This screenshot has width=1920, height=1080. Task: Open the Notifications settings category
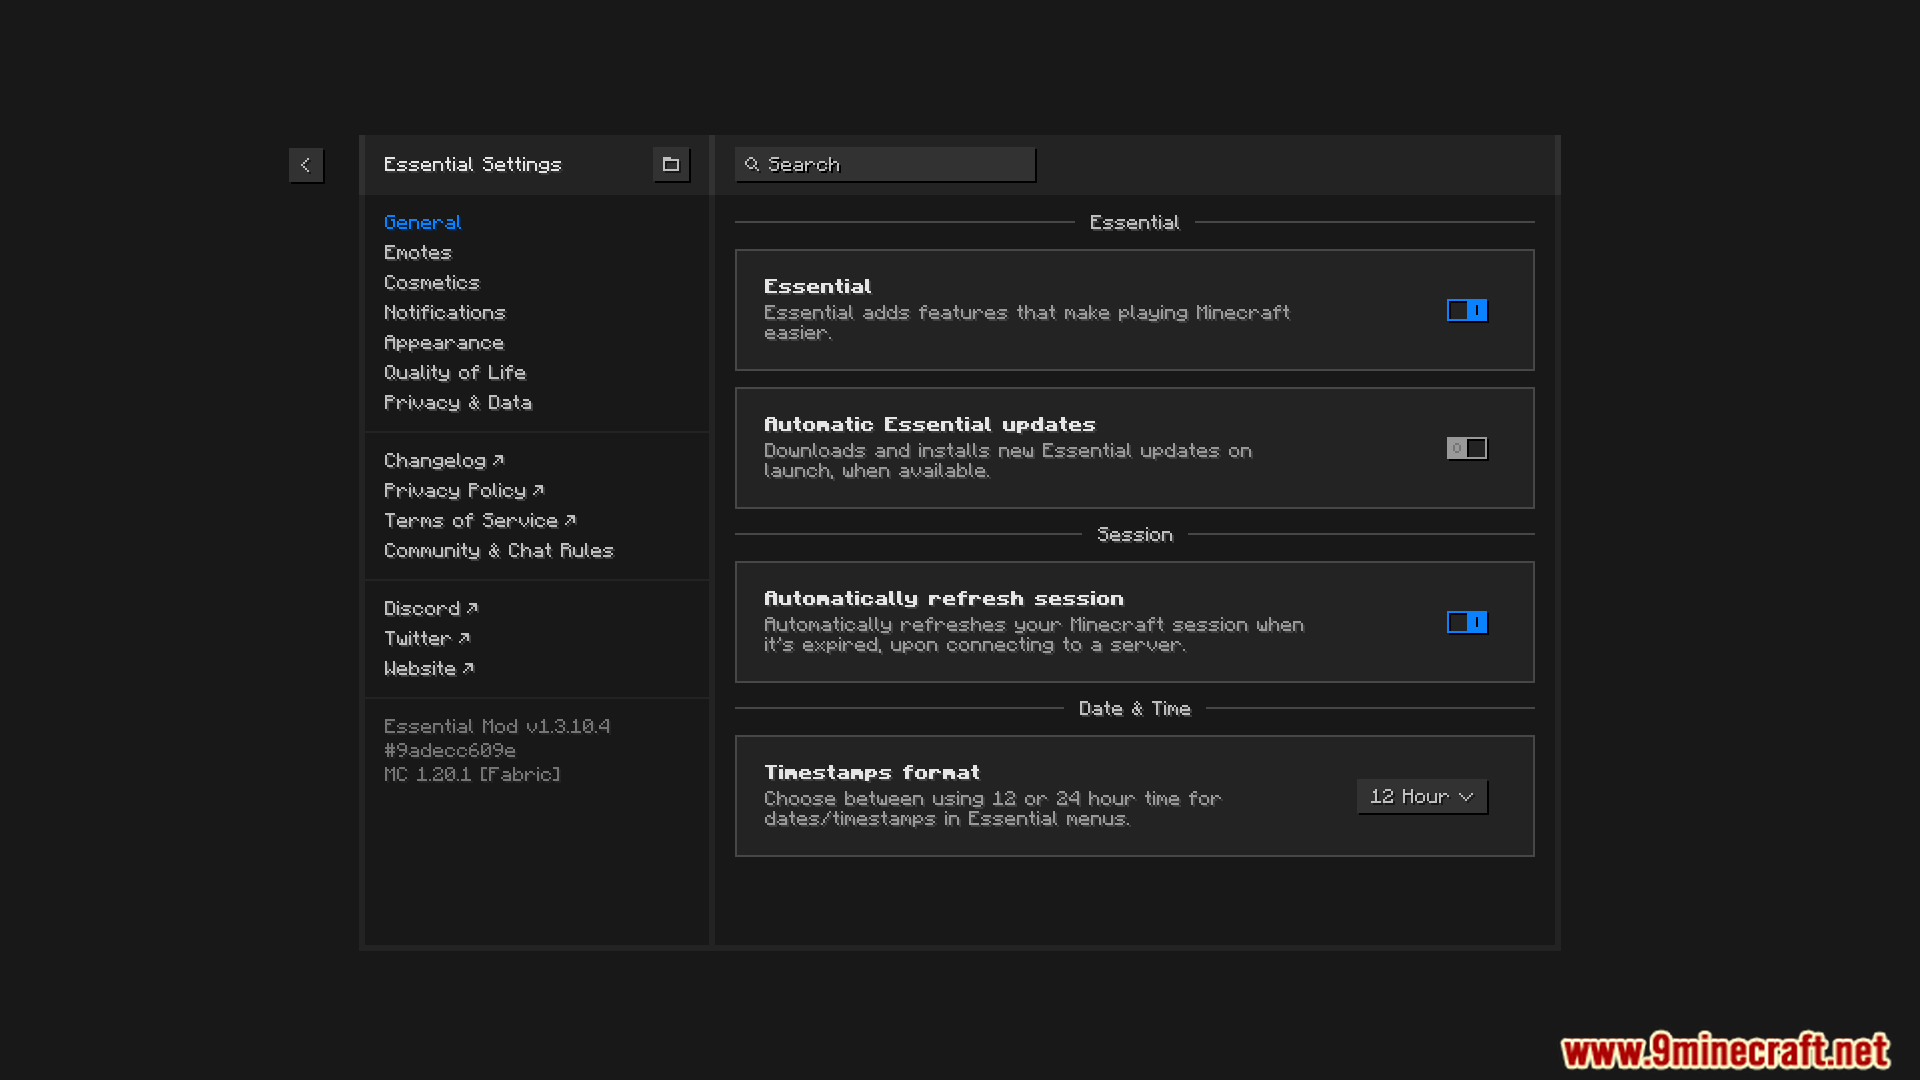[x=445, y=313]
